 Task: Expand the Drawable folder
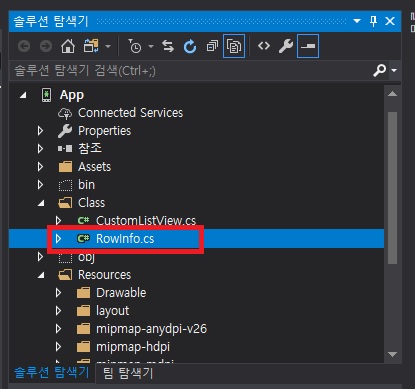[58, 293]
